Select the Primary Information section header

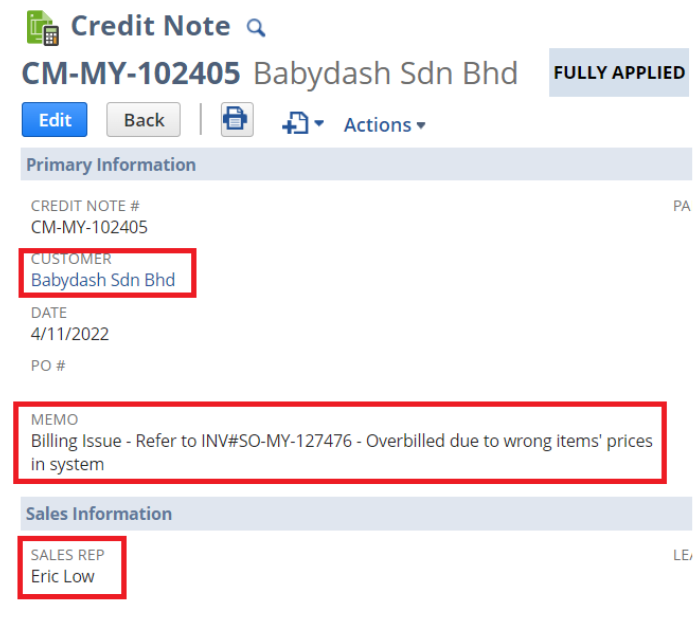coord(356,165)
